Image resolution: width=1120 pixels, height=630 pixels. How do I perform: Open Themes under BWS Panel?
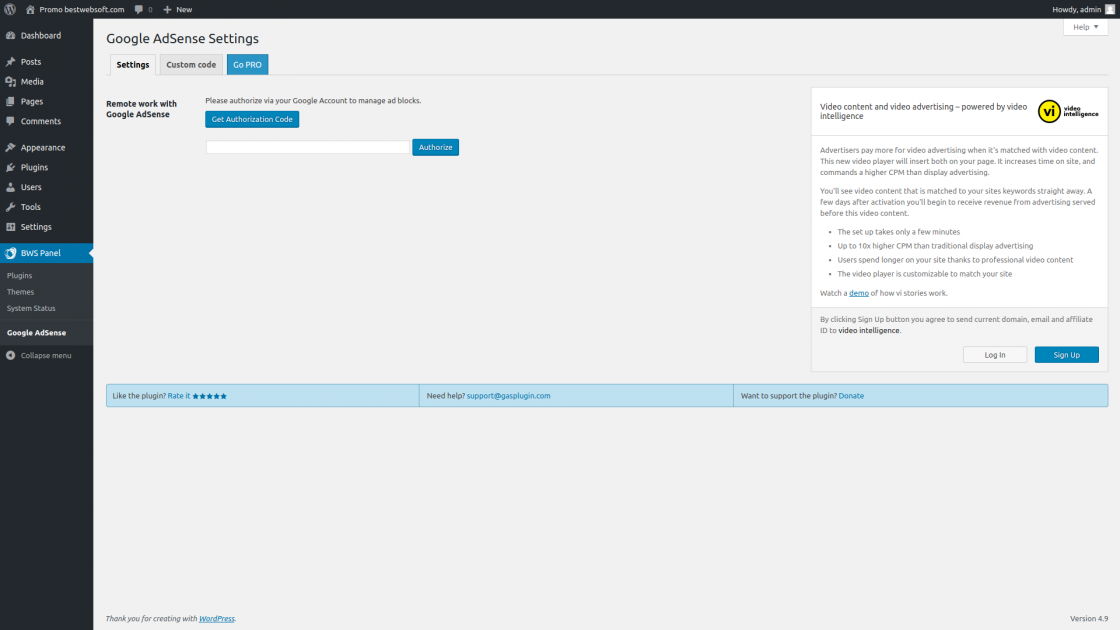20,292
